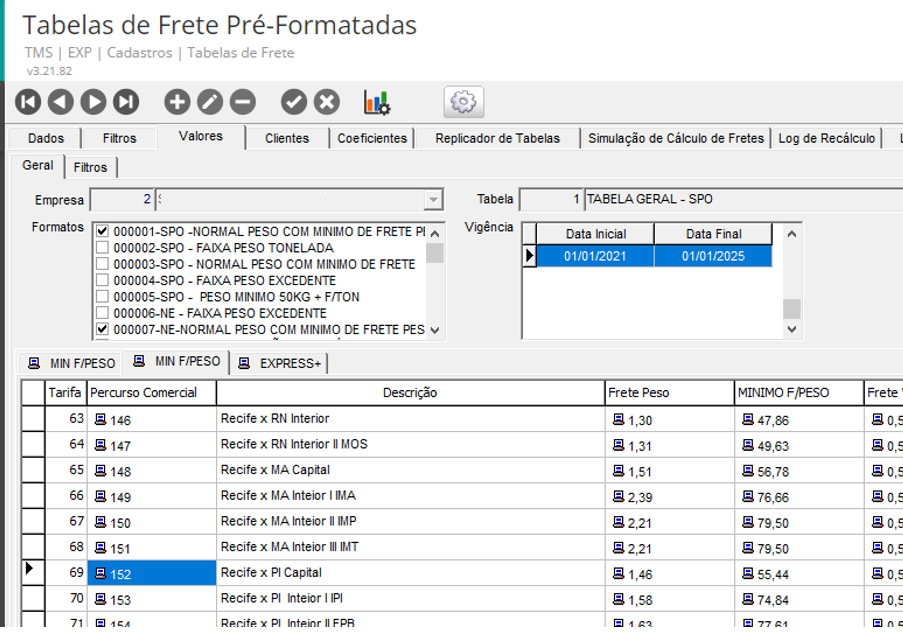Check format 000005-SPO Peso Minimo 50KG
903x634 pixels.
pos(102,297)
